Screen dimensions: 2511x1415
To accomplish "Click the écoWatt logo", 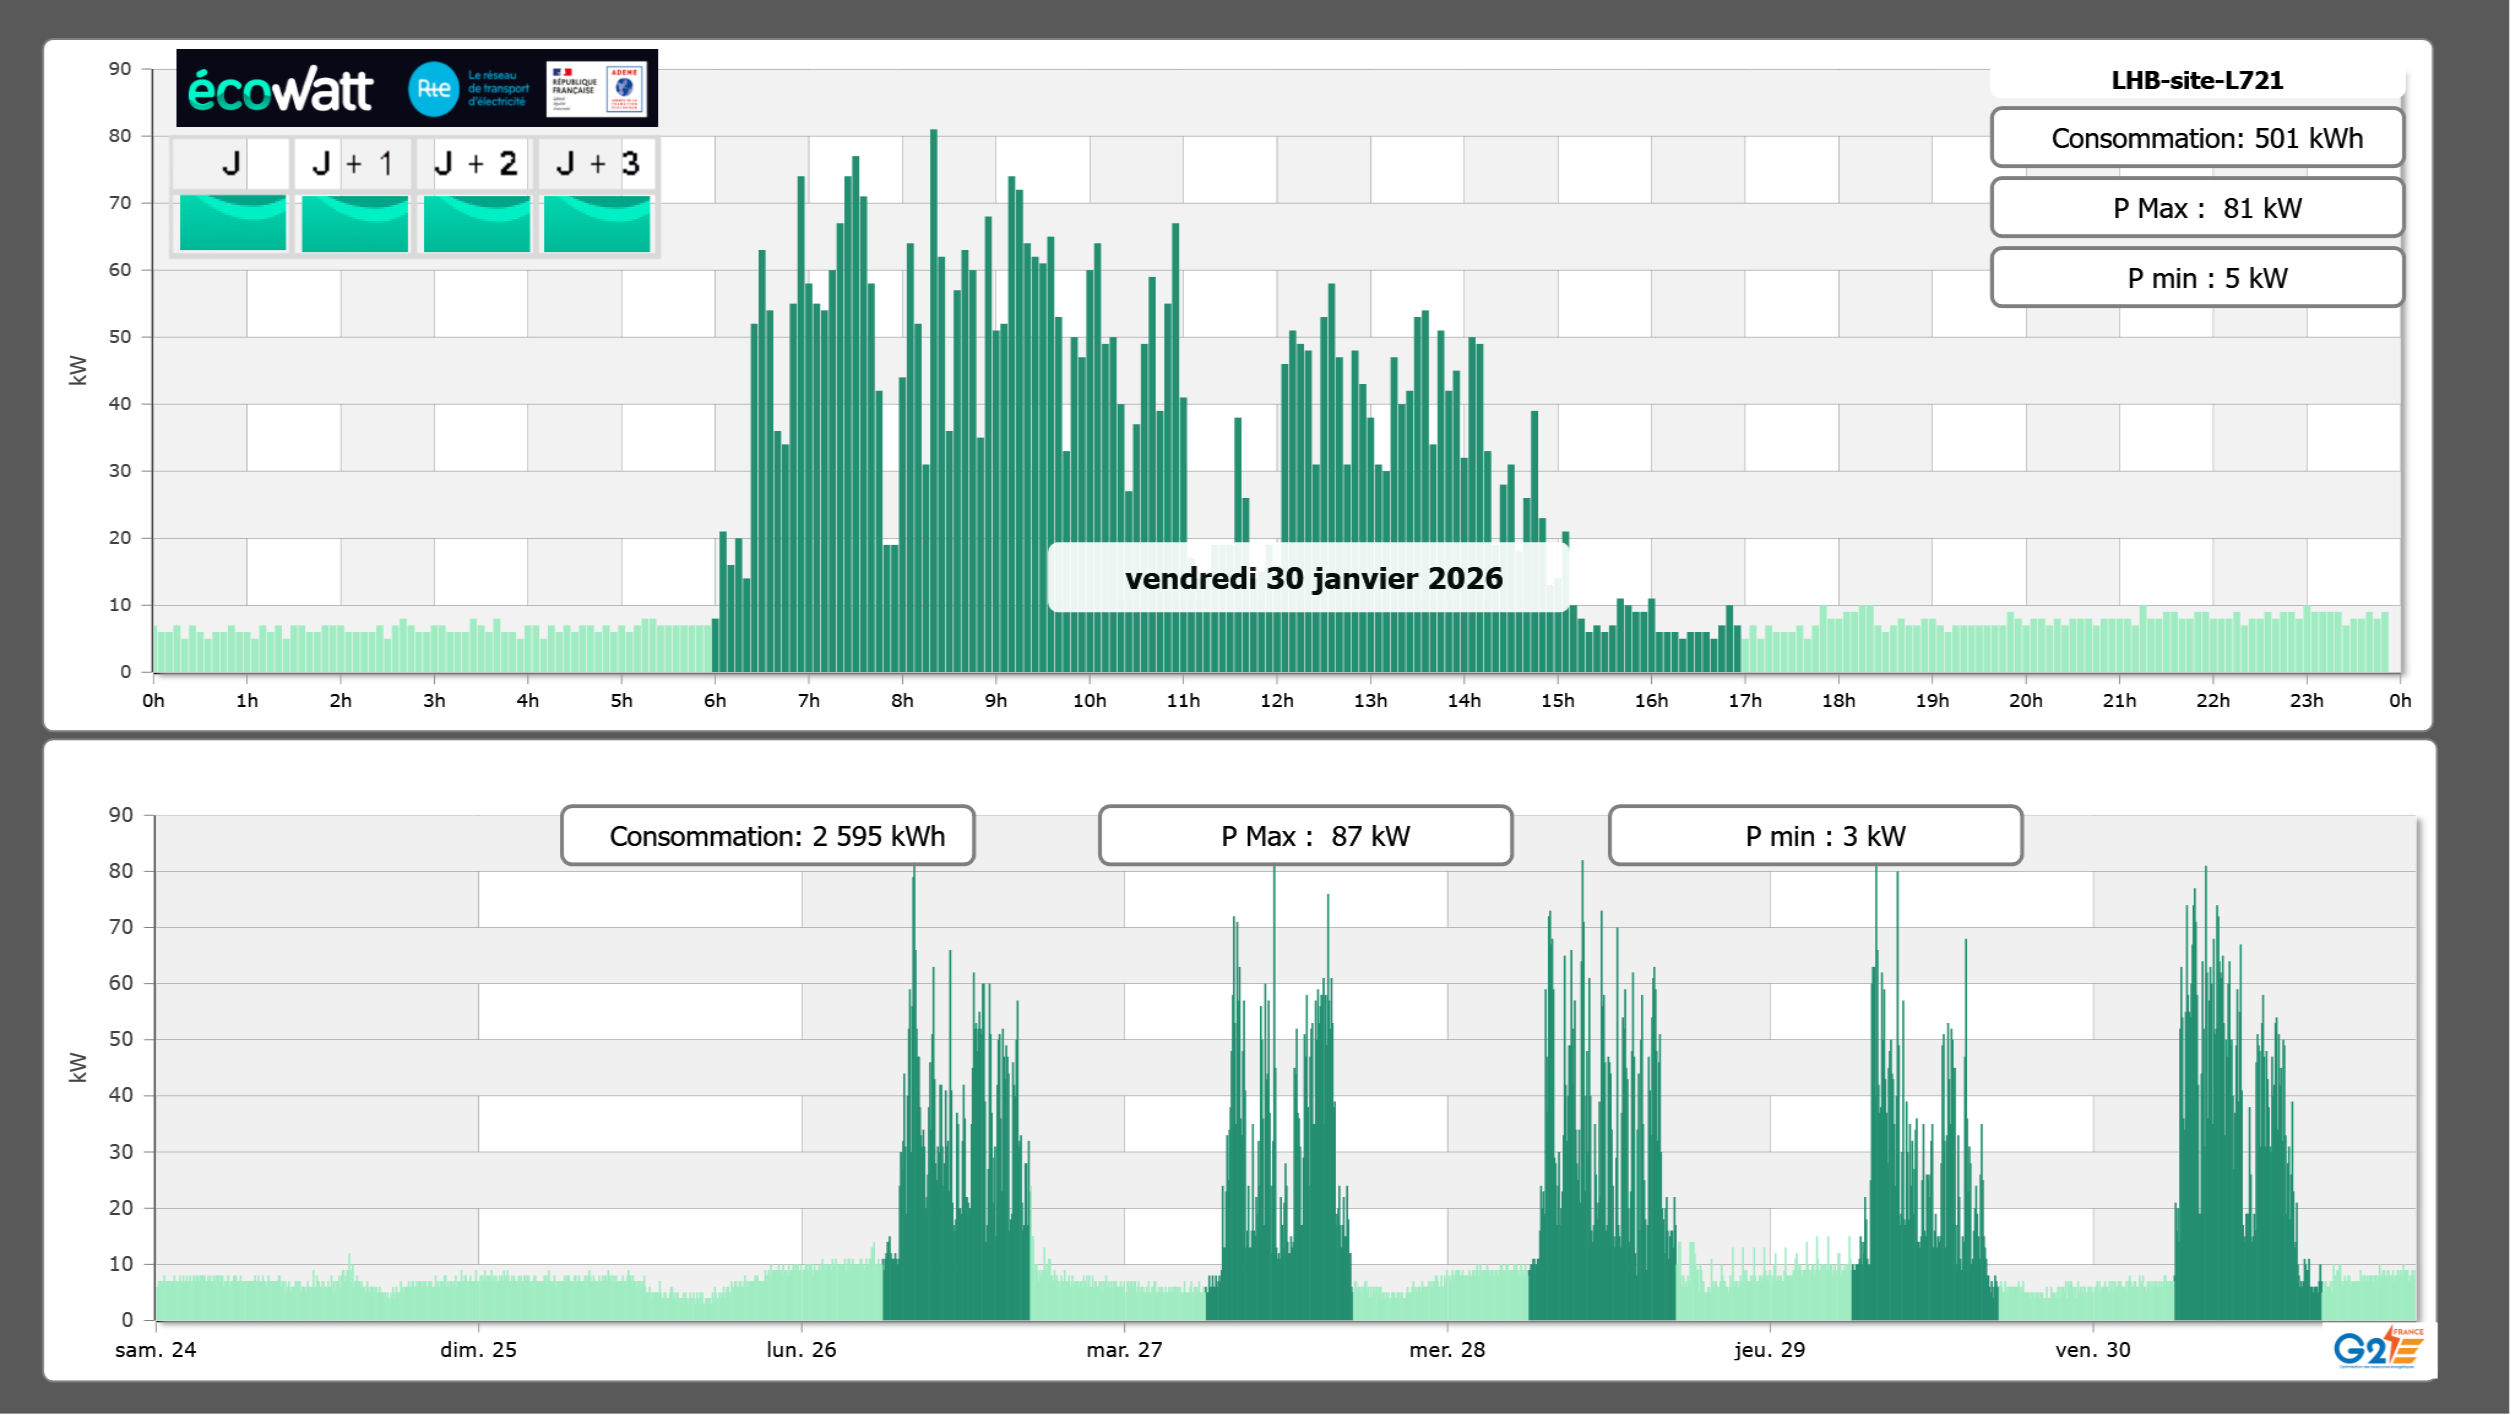I will 281,90.
